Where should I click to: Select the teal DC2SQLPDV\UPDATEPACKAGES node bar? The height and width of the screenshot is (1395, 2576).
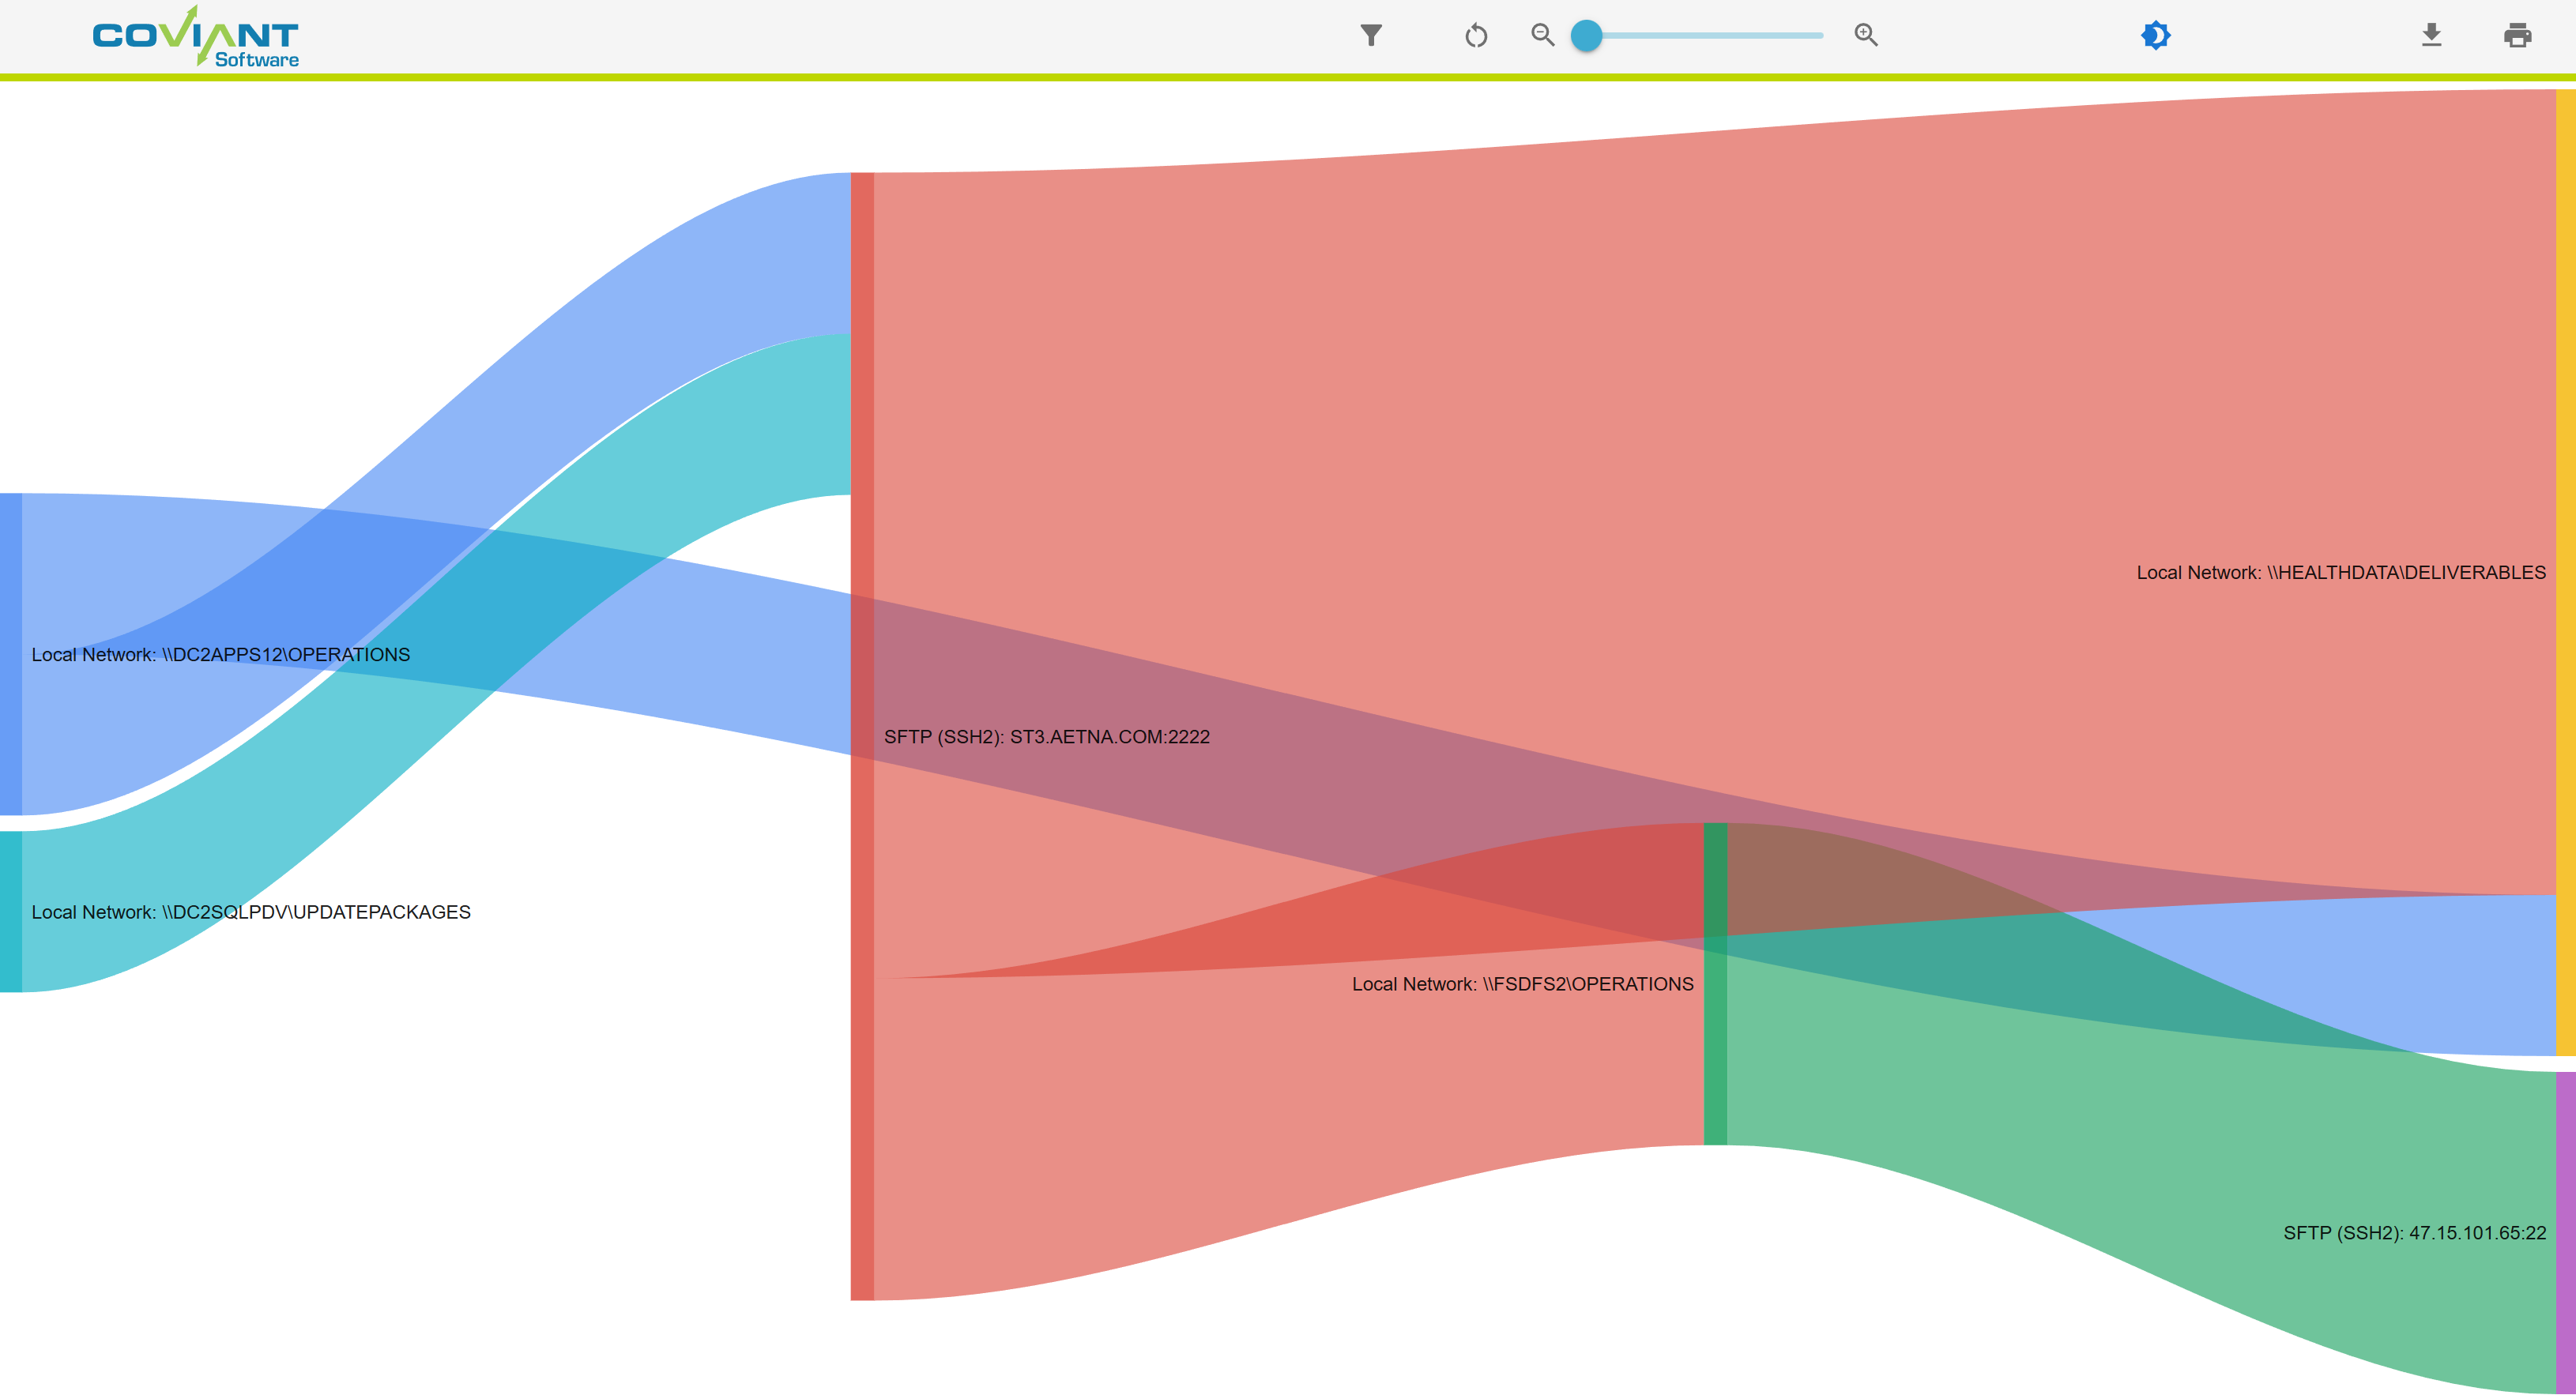coord(10,912)
